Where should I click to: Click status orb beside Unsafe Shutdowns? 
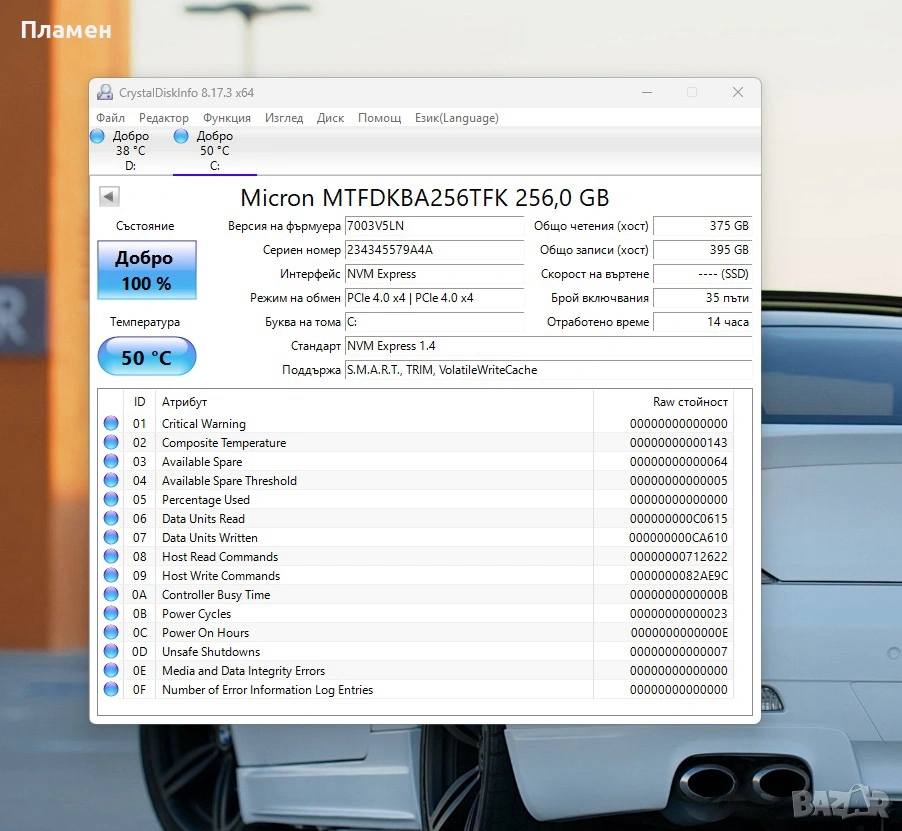(111, 652)
